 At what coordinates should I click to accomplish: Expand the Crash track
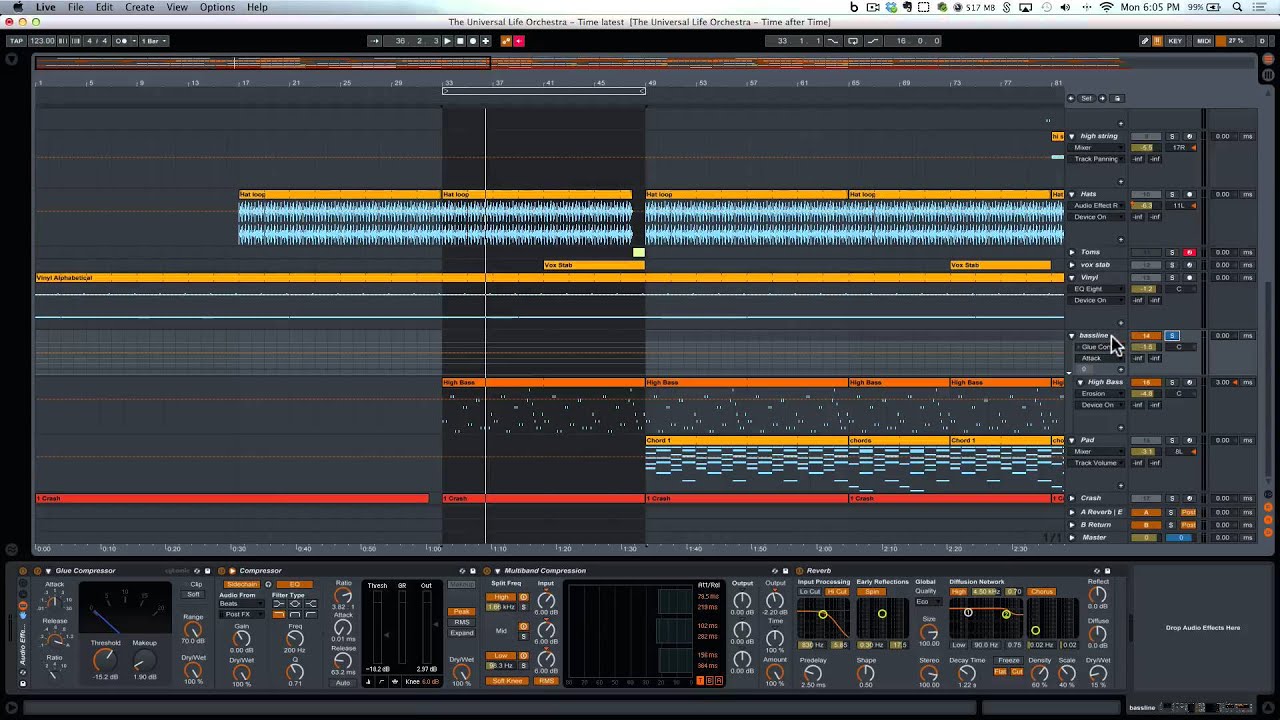1072,498
